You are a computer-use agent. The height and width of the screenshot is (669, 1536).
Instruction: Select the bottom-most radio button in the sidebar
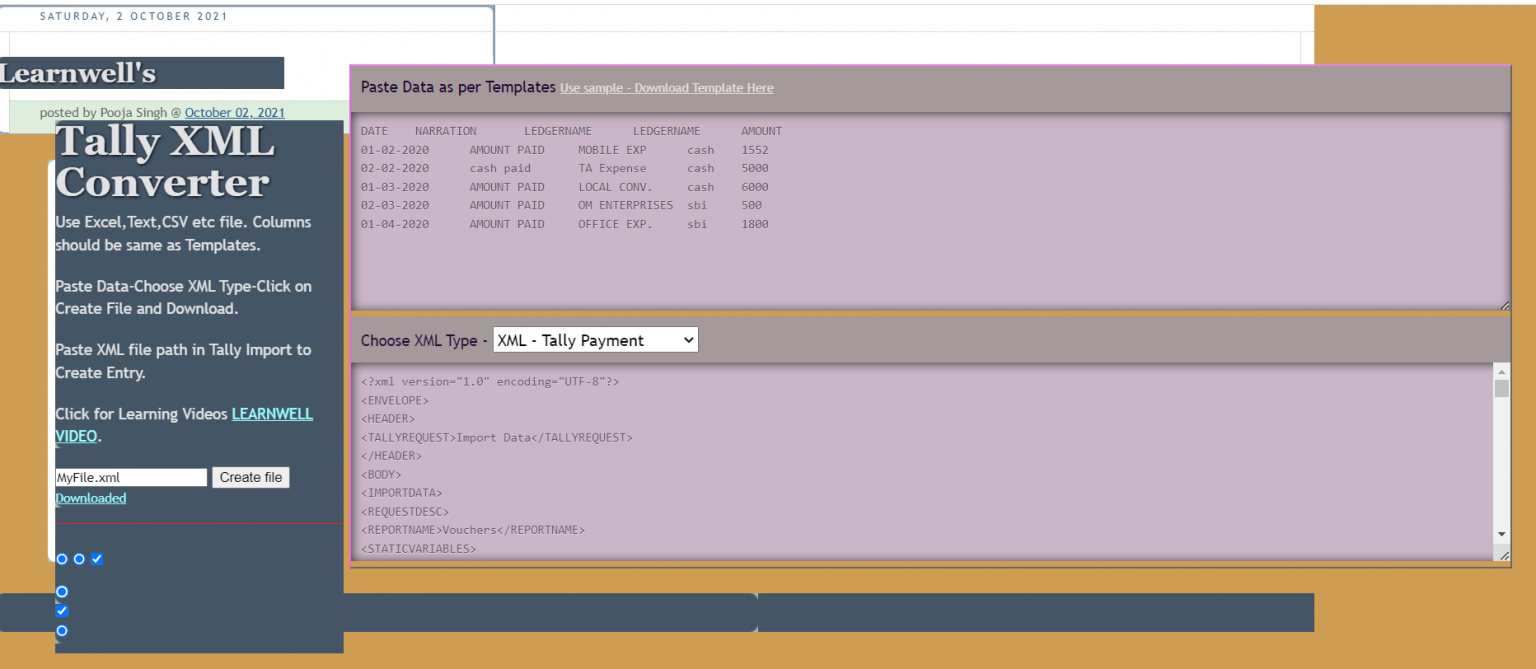61,630
